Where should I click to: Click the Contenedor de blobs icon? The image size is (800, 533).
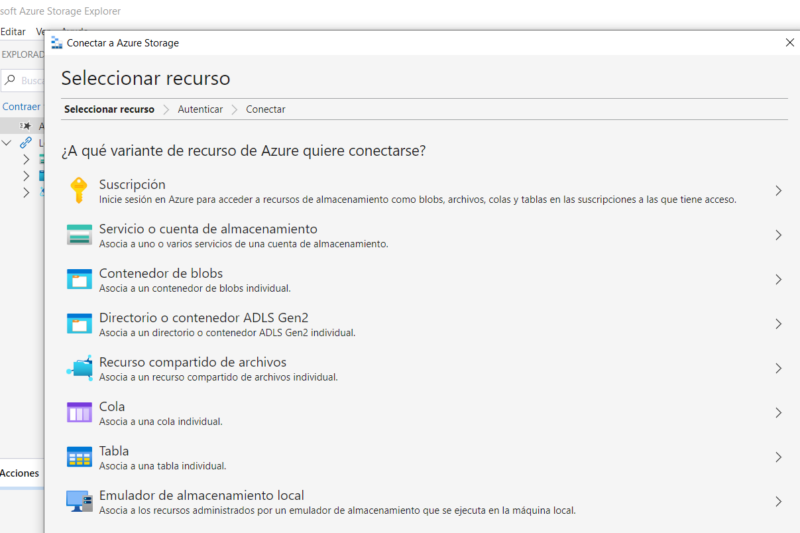pyautogui.click(x=79, y=279)
